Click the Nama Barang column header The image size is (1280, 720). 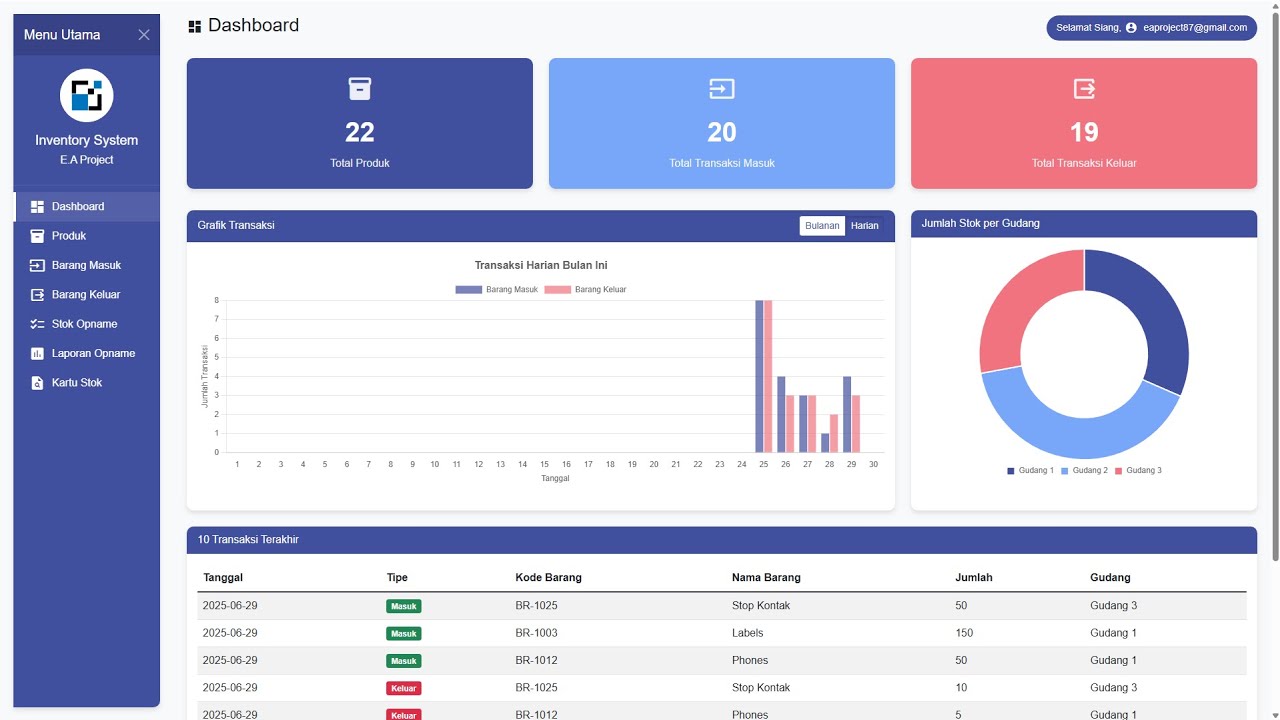(x=766, y=578)
